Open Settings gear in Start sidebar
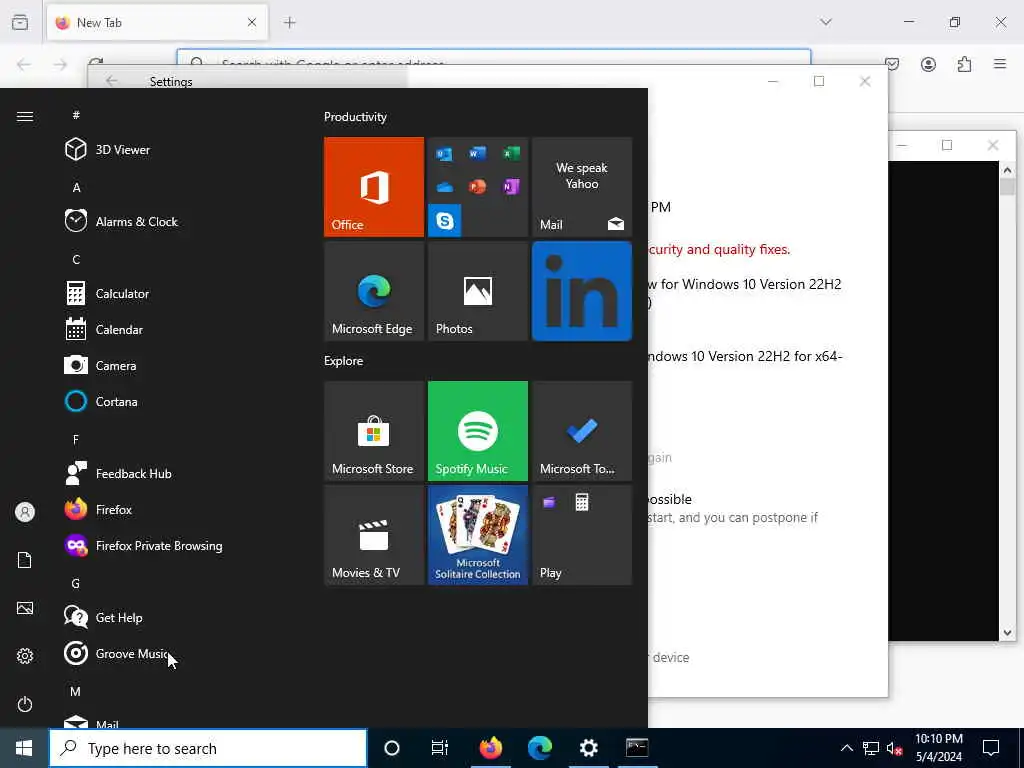This screenshot has width=1024, height=768. click(25, 656)
